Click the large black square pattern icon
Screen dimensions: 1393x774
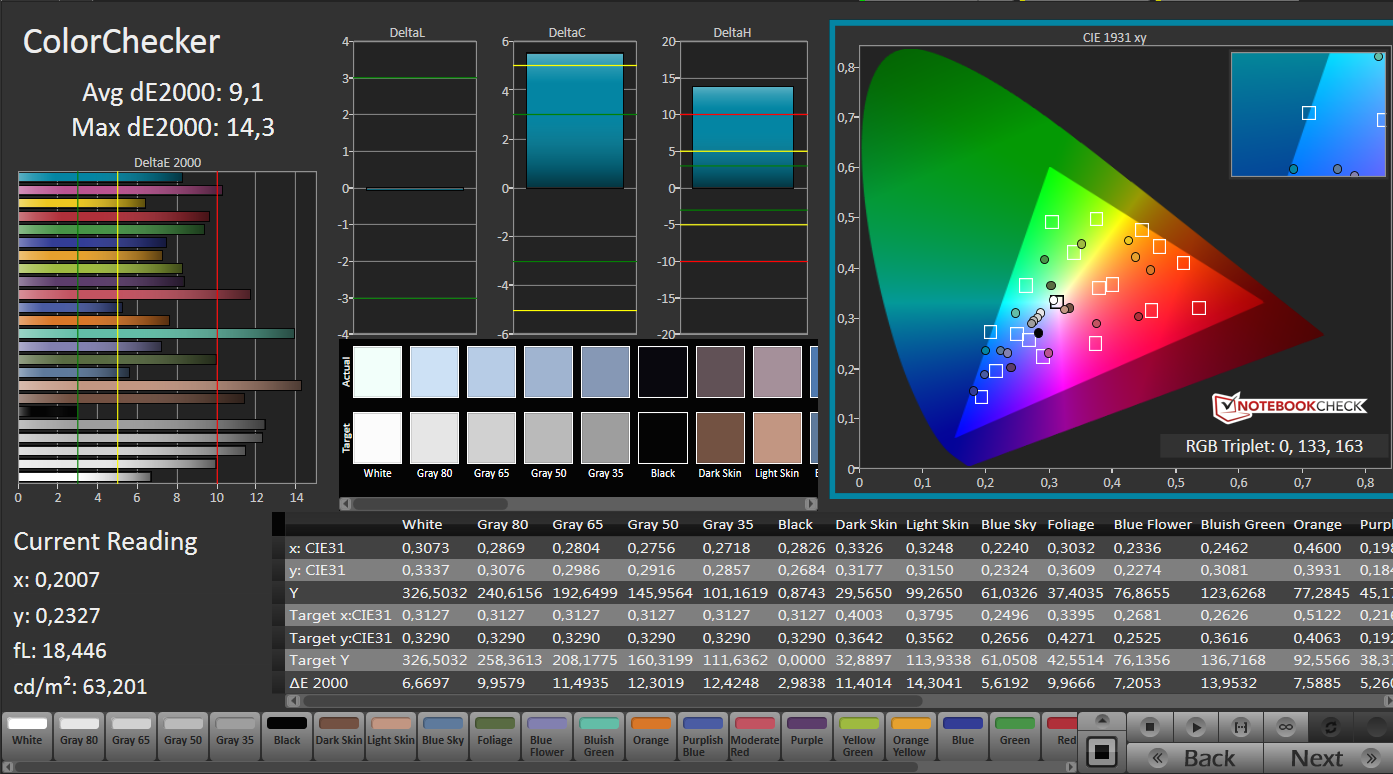1102,750
